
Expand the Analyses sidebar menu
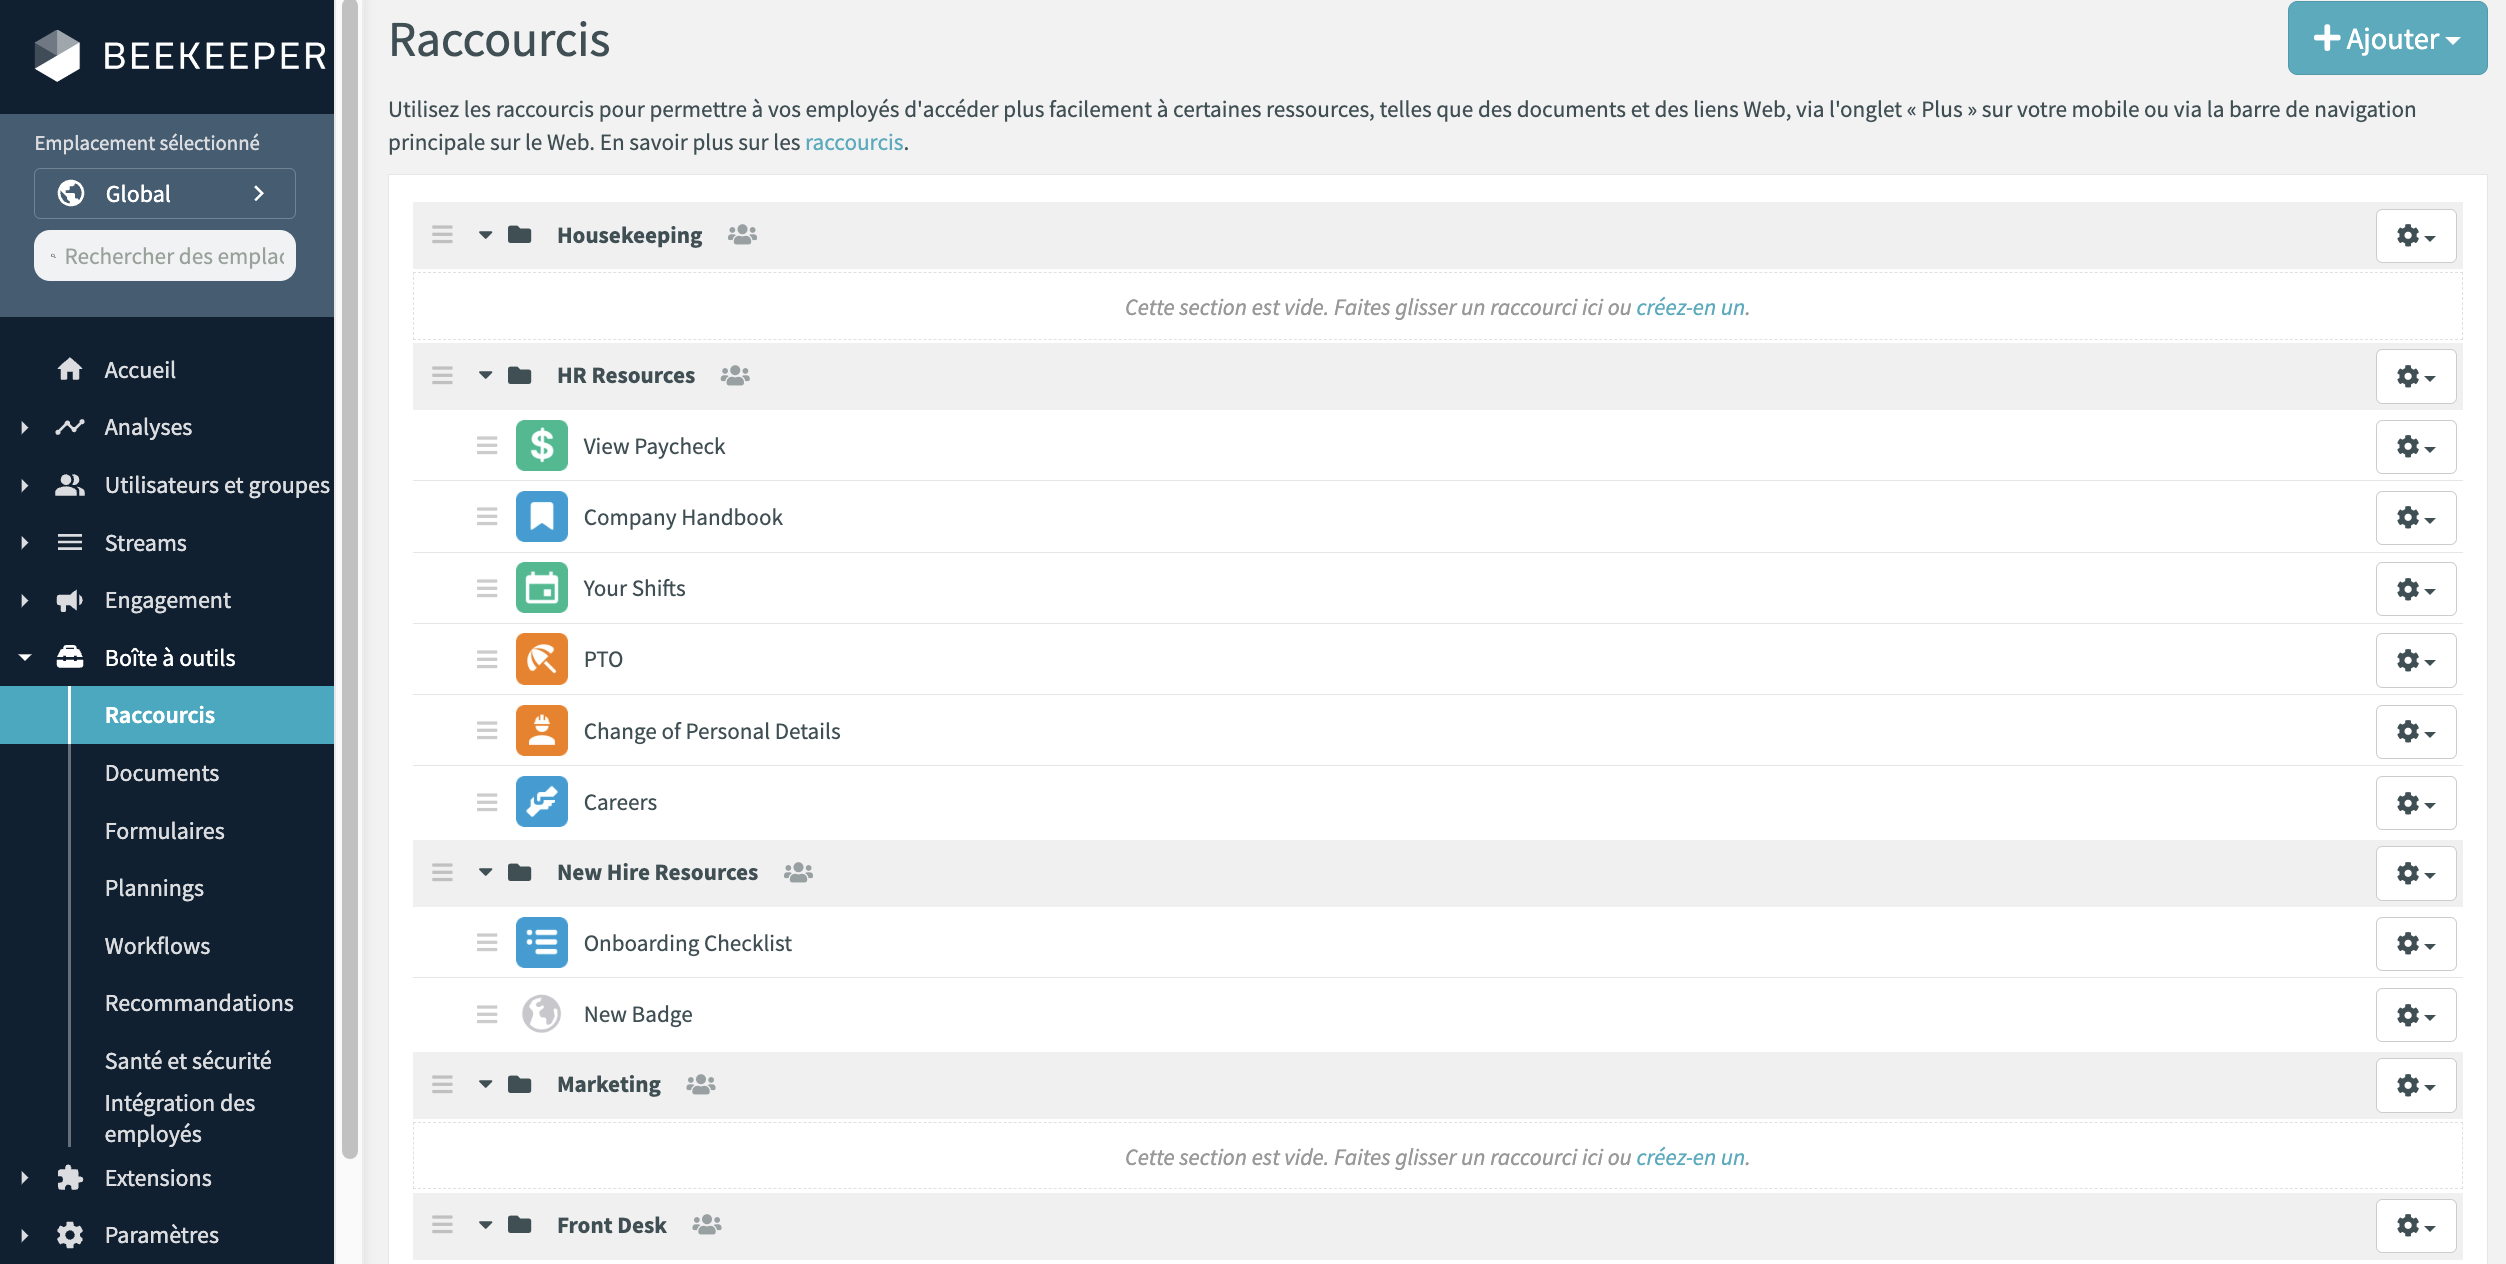(25, 427)
